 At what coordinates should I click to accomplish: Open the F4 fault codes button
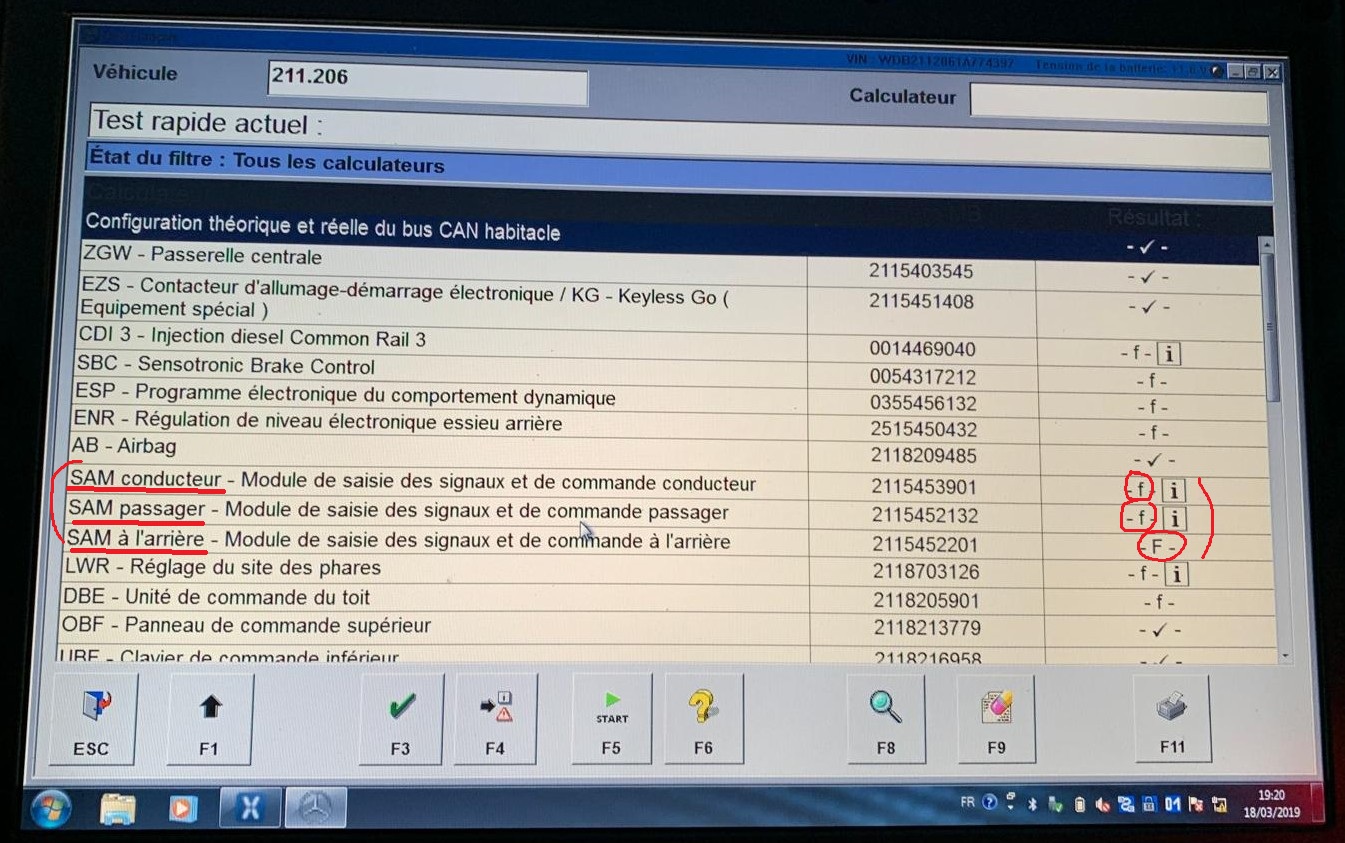495,717
